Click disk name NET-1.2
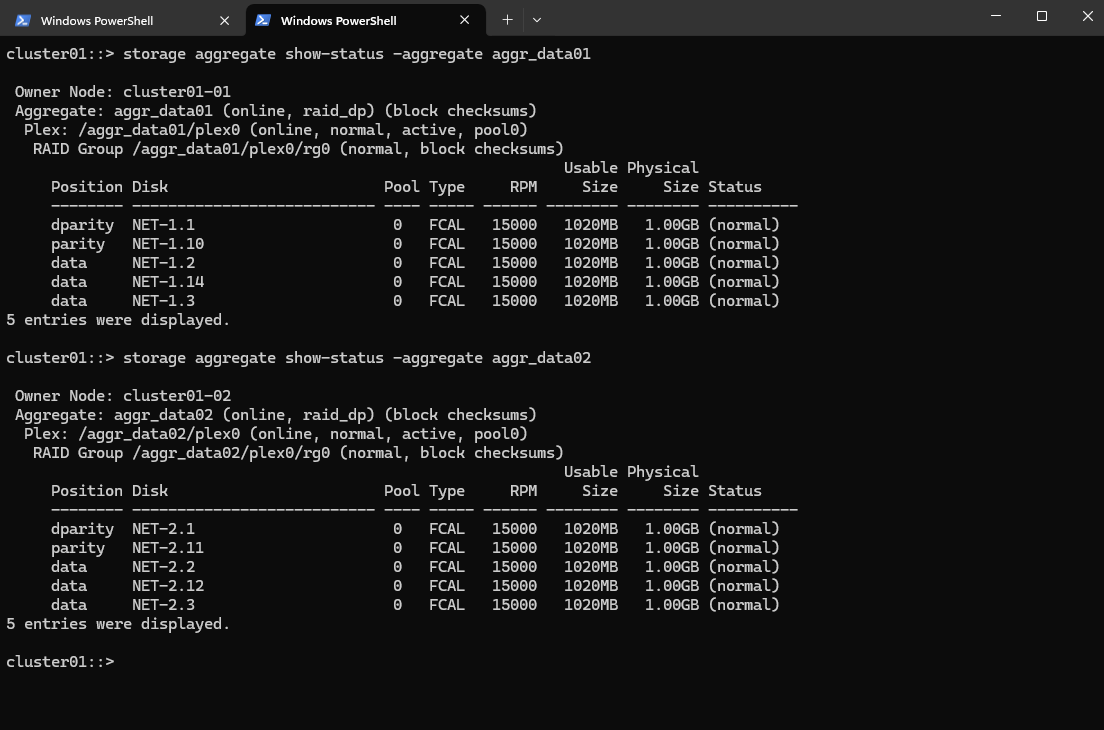 click(163, 263)
